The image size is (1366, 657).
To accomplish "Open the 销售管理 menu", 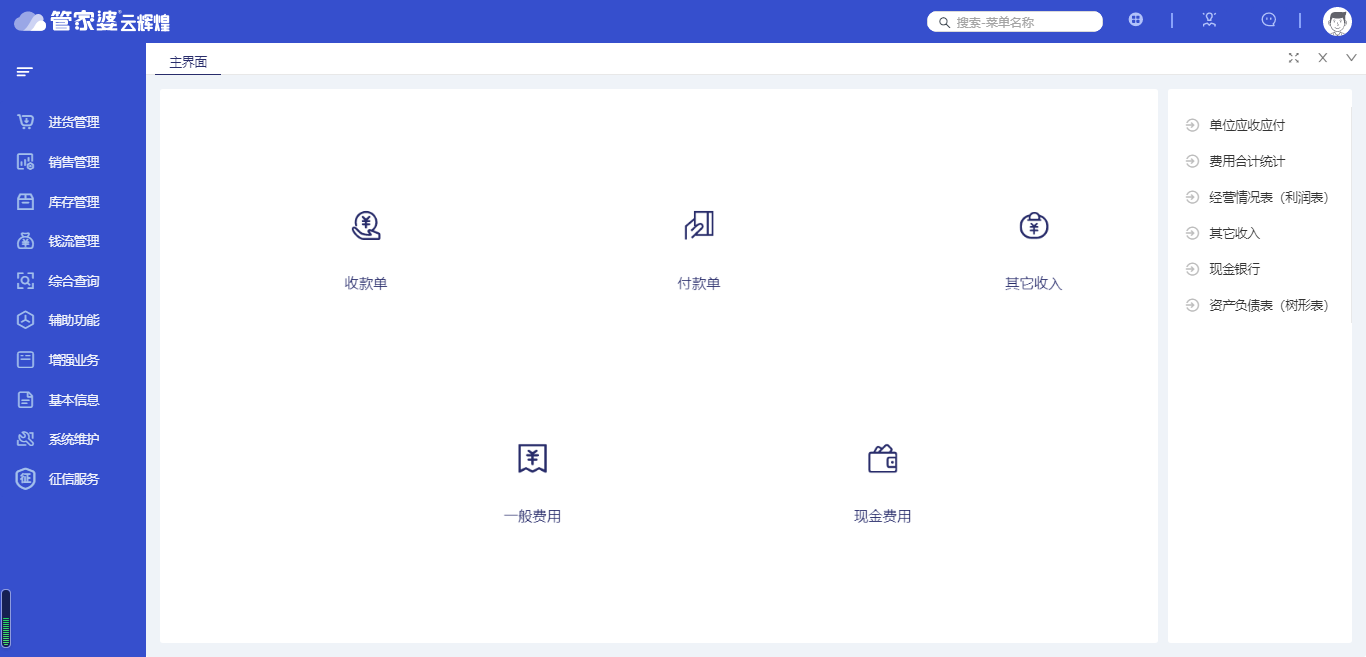I will (x=73, y=162).
